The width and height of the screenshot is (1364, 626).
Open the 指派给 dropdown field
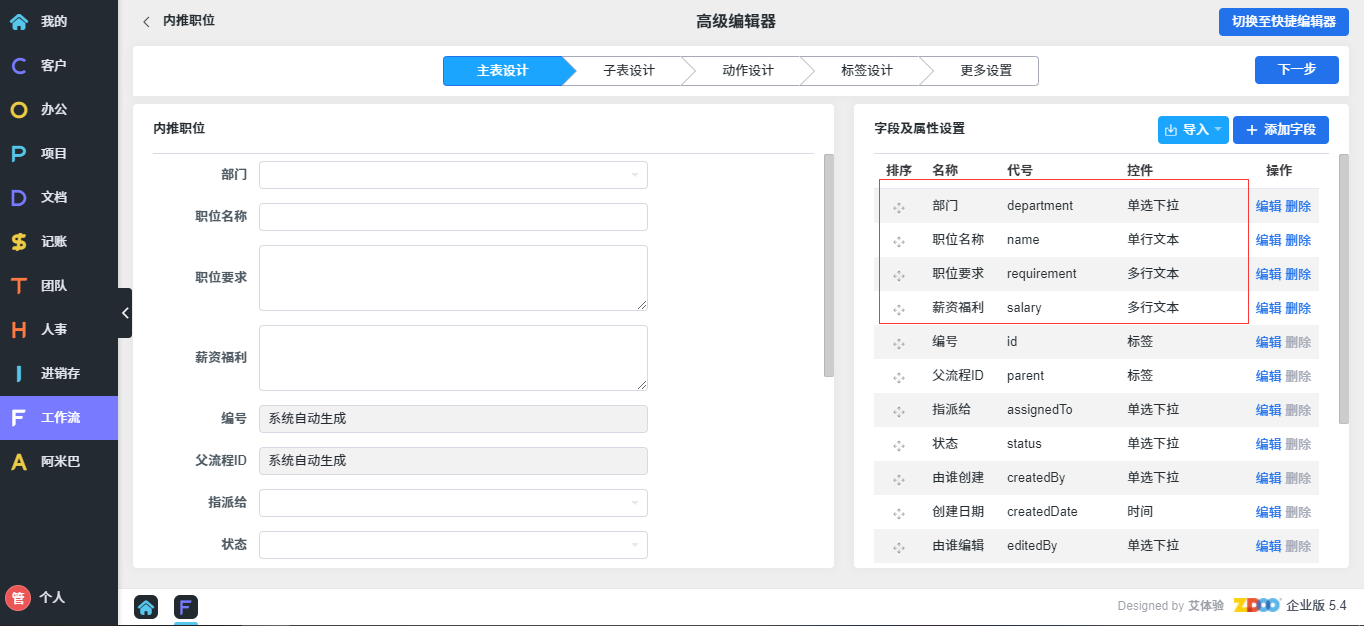point(453,503)
